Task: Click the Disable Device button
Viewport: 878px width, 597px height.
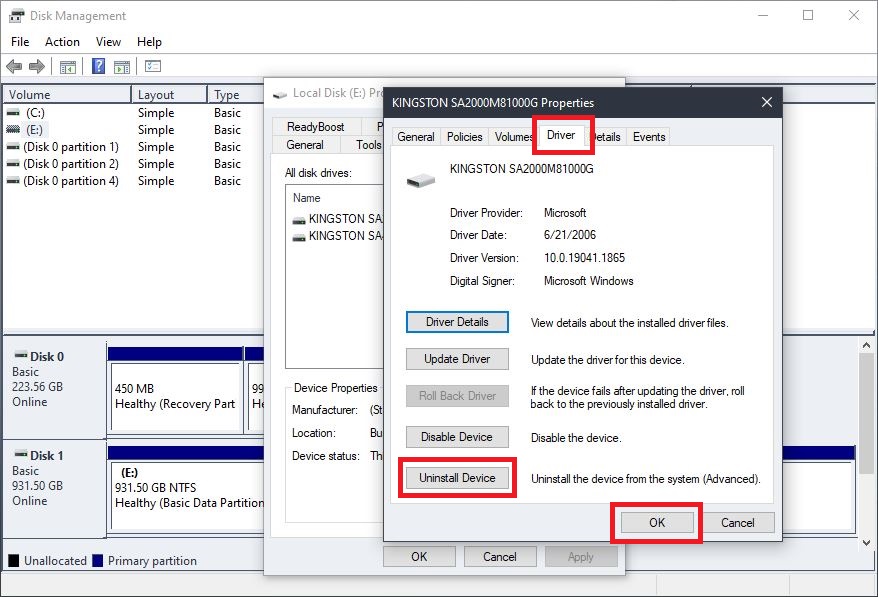Action: pos(456,436)
